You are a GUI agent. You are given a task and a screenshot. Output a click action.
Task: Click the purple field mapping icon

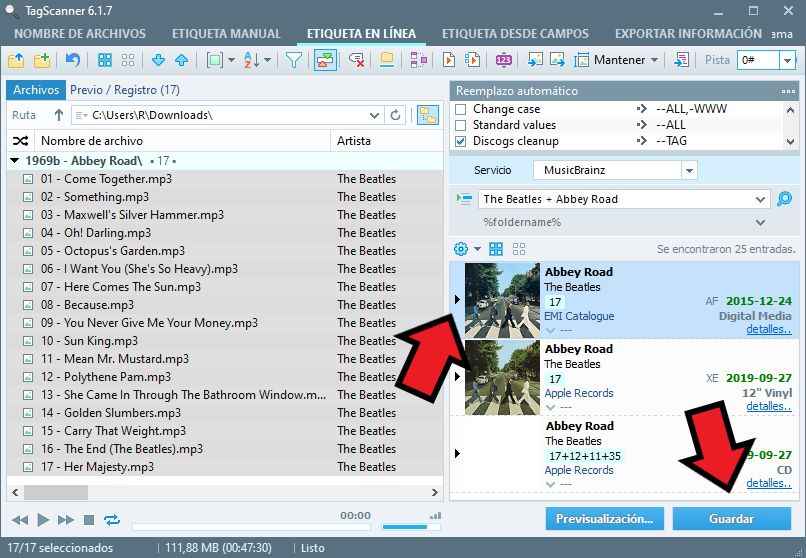tap(418, 60)
